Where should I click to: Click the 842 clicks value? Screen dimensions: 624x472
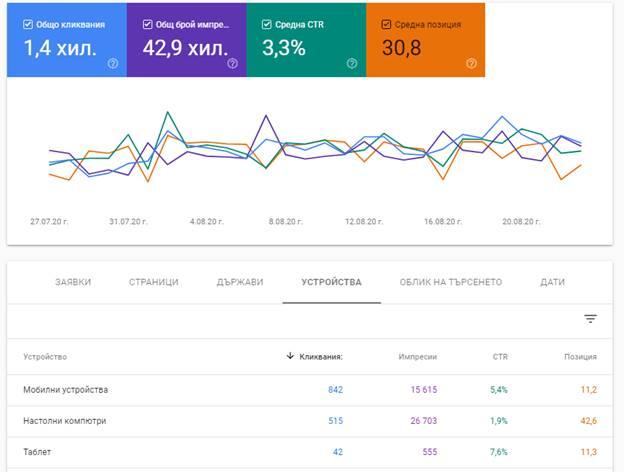click(335, 390)
